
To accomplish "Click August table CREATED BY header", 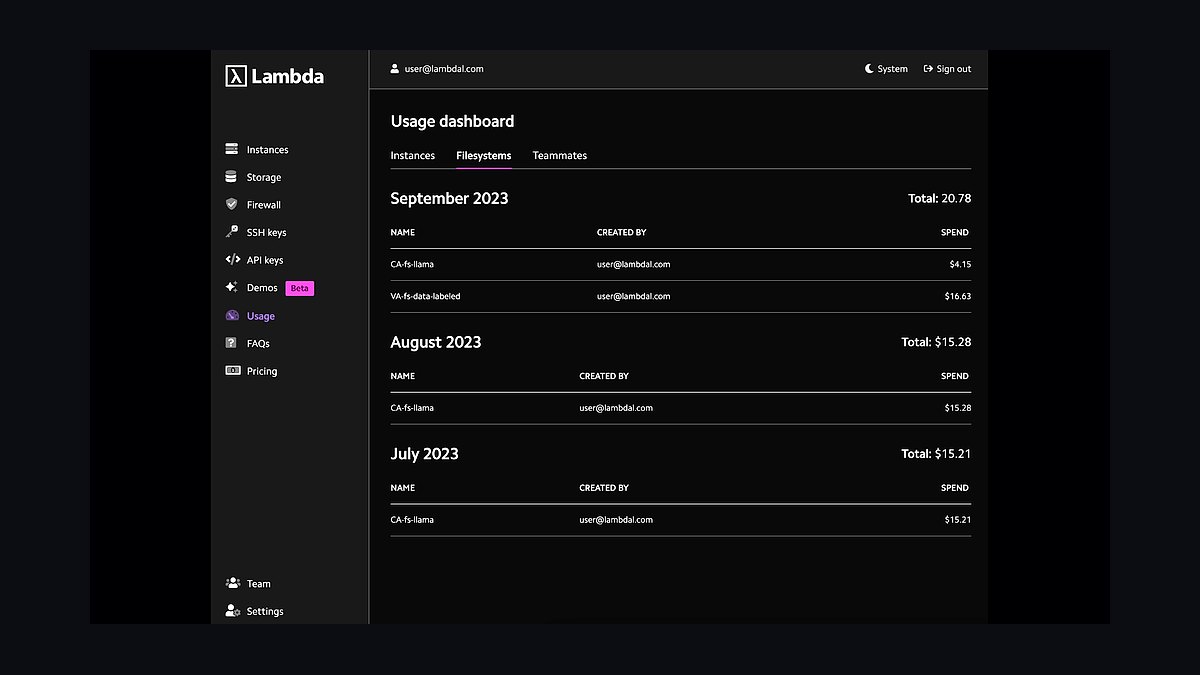I will coord(604,376).
